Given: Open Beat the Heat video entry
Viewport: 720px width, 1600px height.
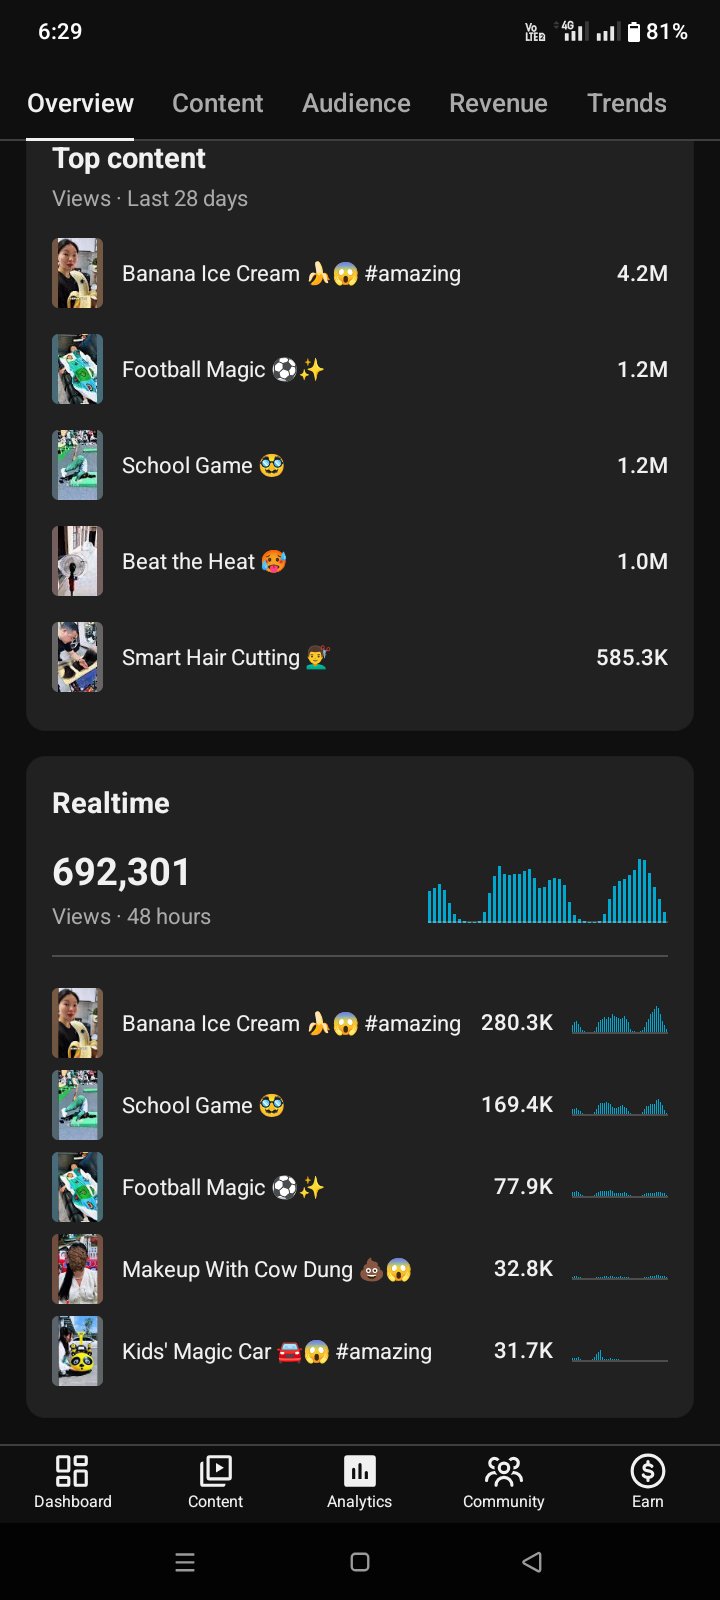Looking at the screenshot, I should 360,561.
